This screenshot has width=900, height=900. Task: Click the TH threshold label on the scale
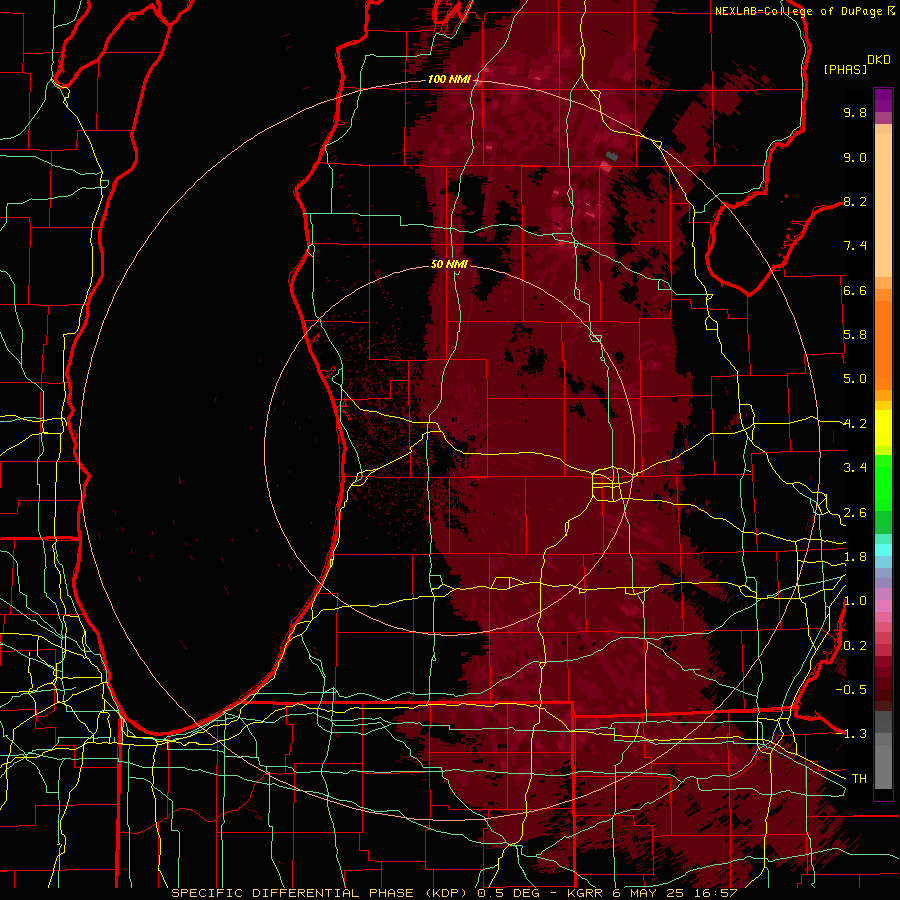tap(859, 779)
